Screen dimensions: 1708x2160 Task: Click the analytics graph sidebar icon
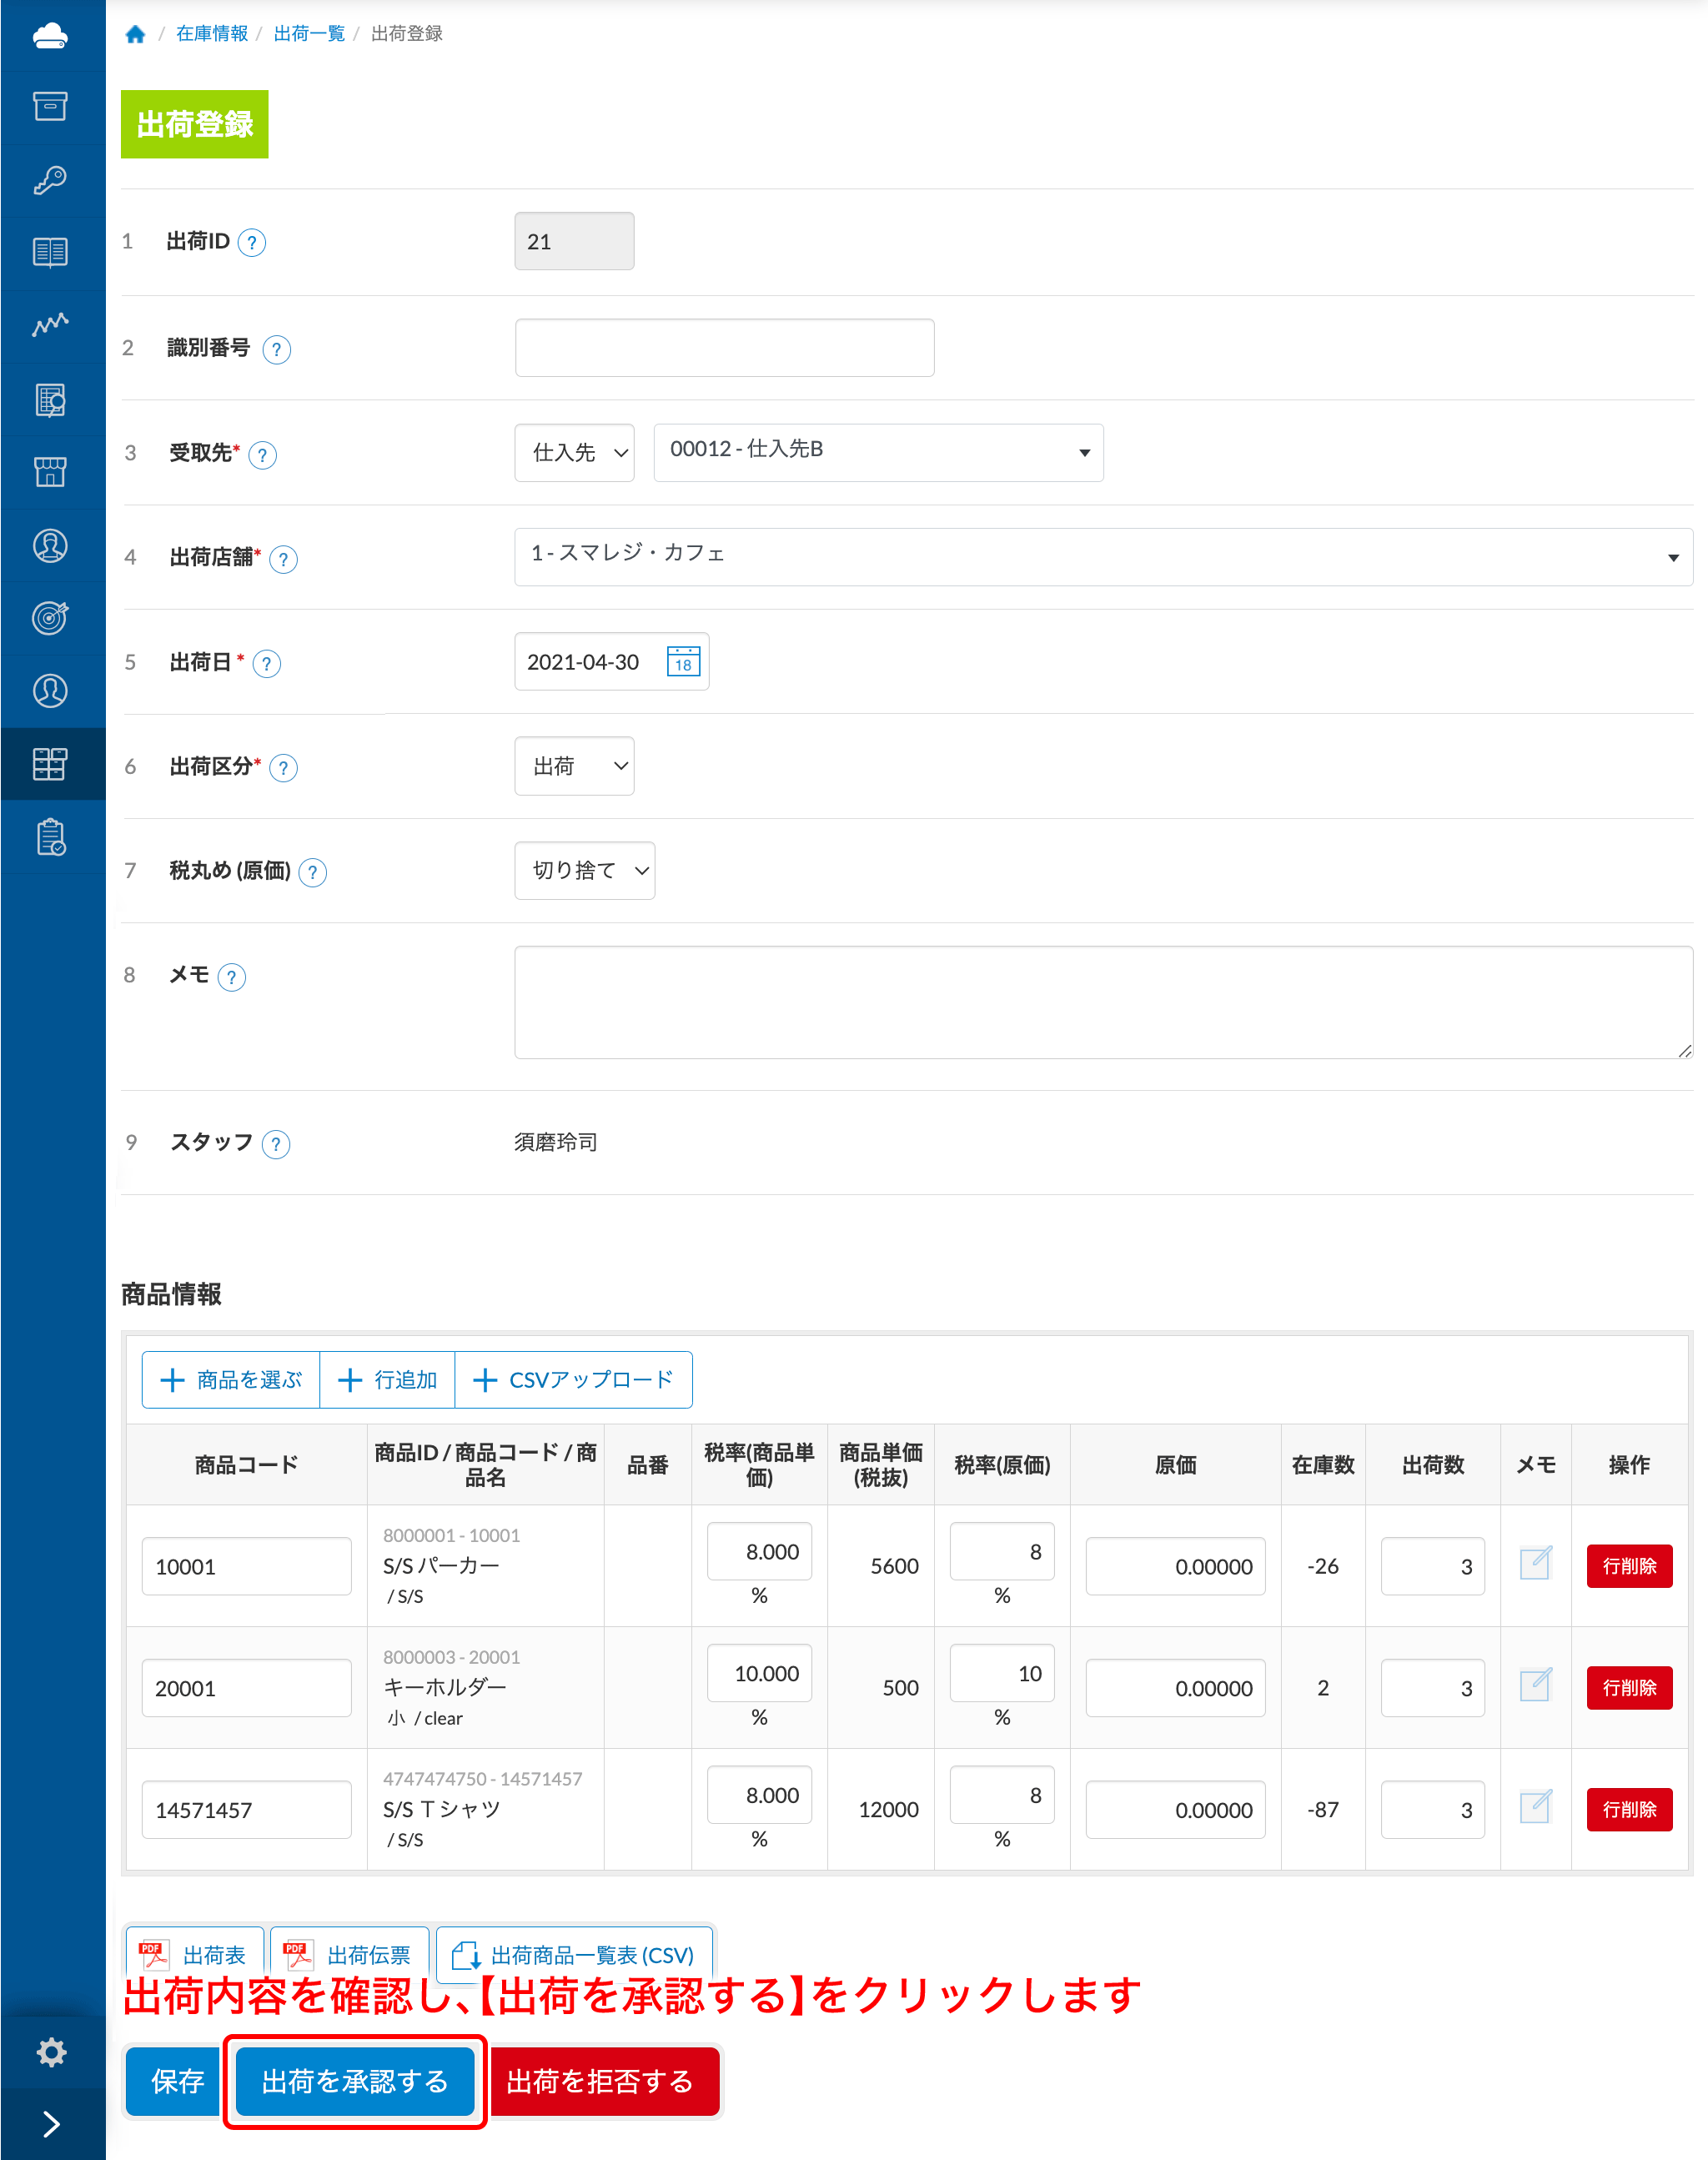tap(51, 325)
